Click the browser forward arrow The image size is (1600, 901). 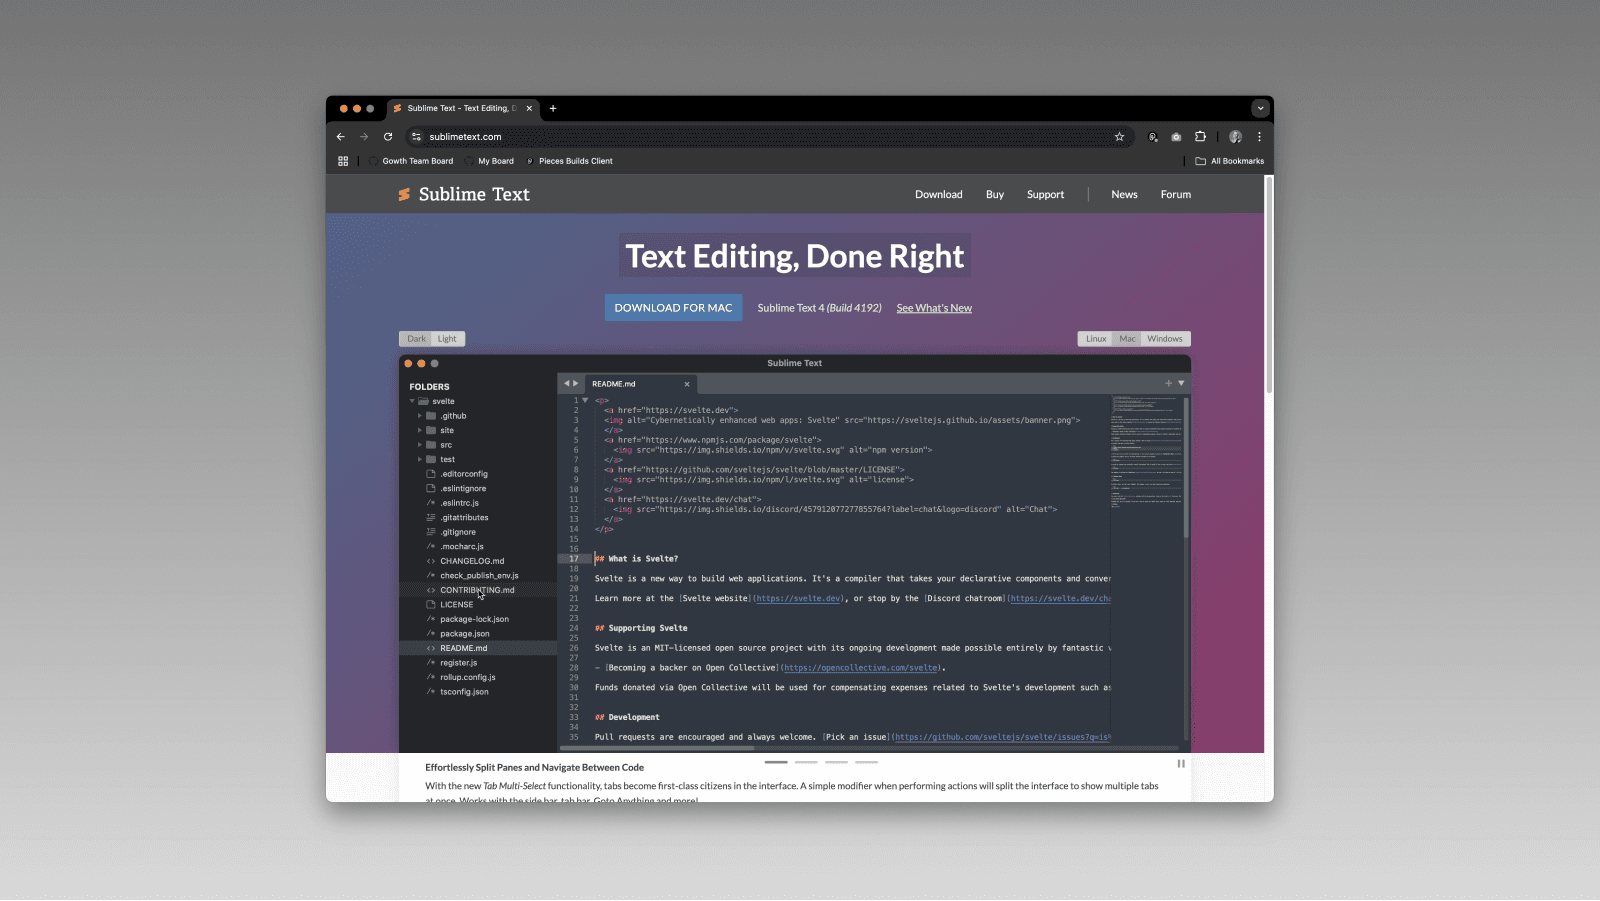pyautogui.click(x=364, y=137)
